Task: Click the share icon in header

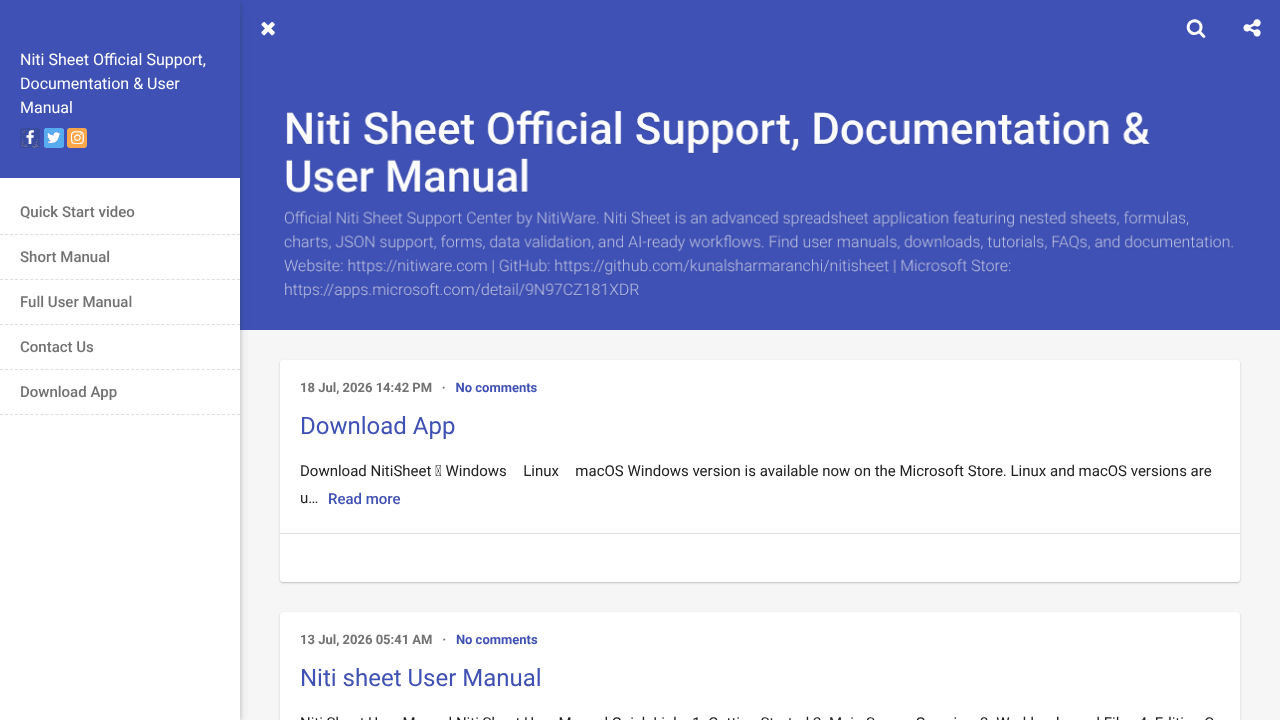Action: pos(1252,28)
